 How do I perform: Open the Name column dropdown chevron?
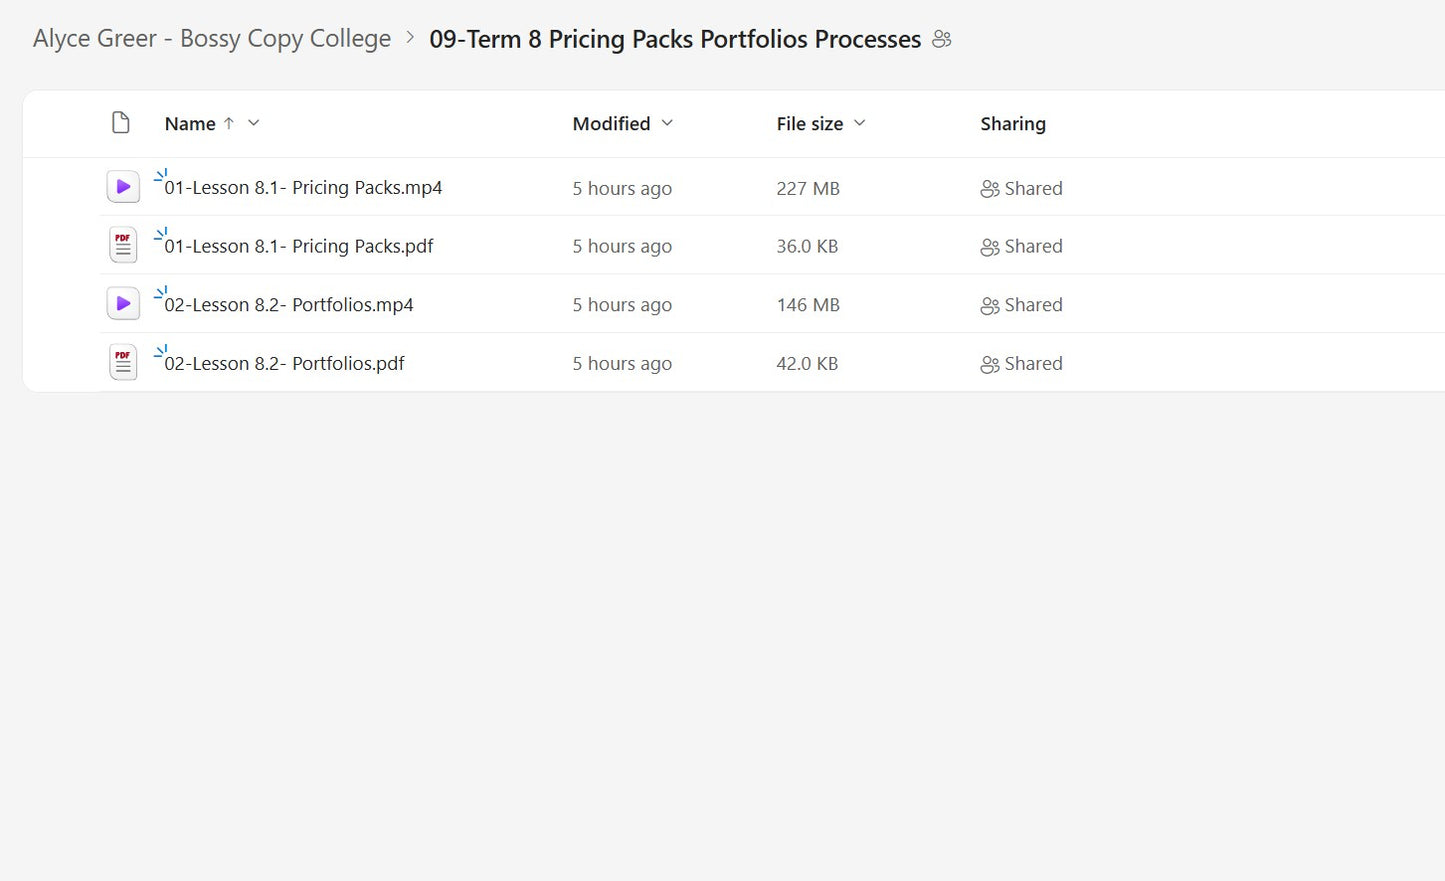[x=253, y=123]
